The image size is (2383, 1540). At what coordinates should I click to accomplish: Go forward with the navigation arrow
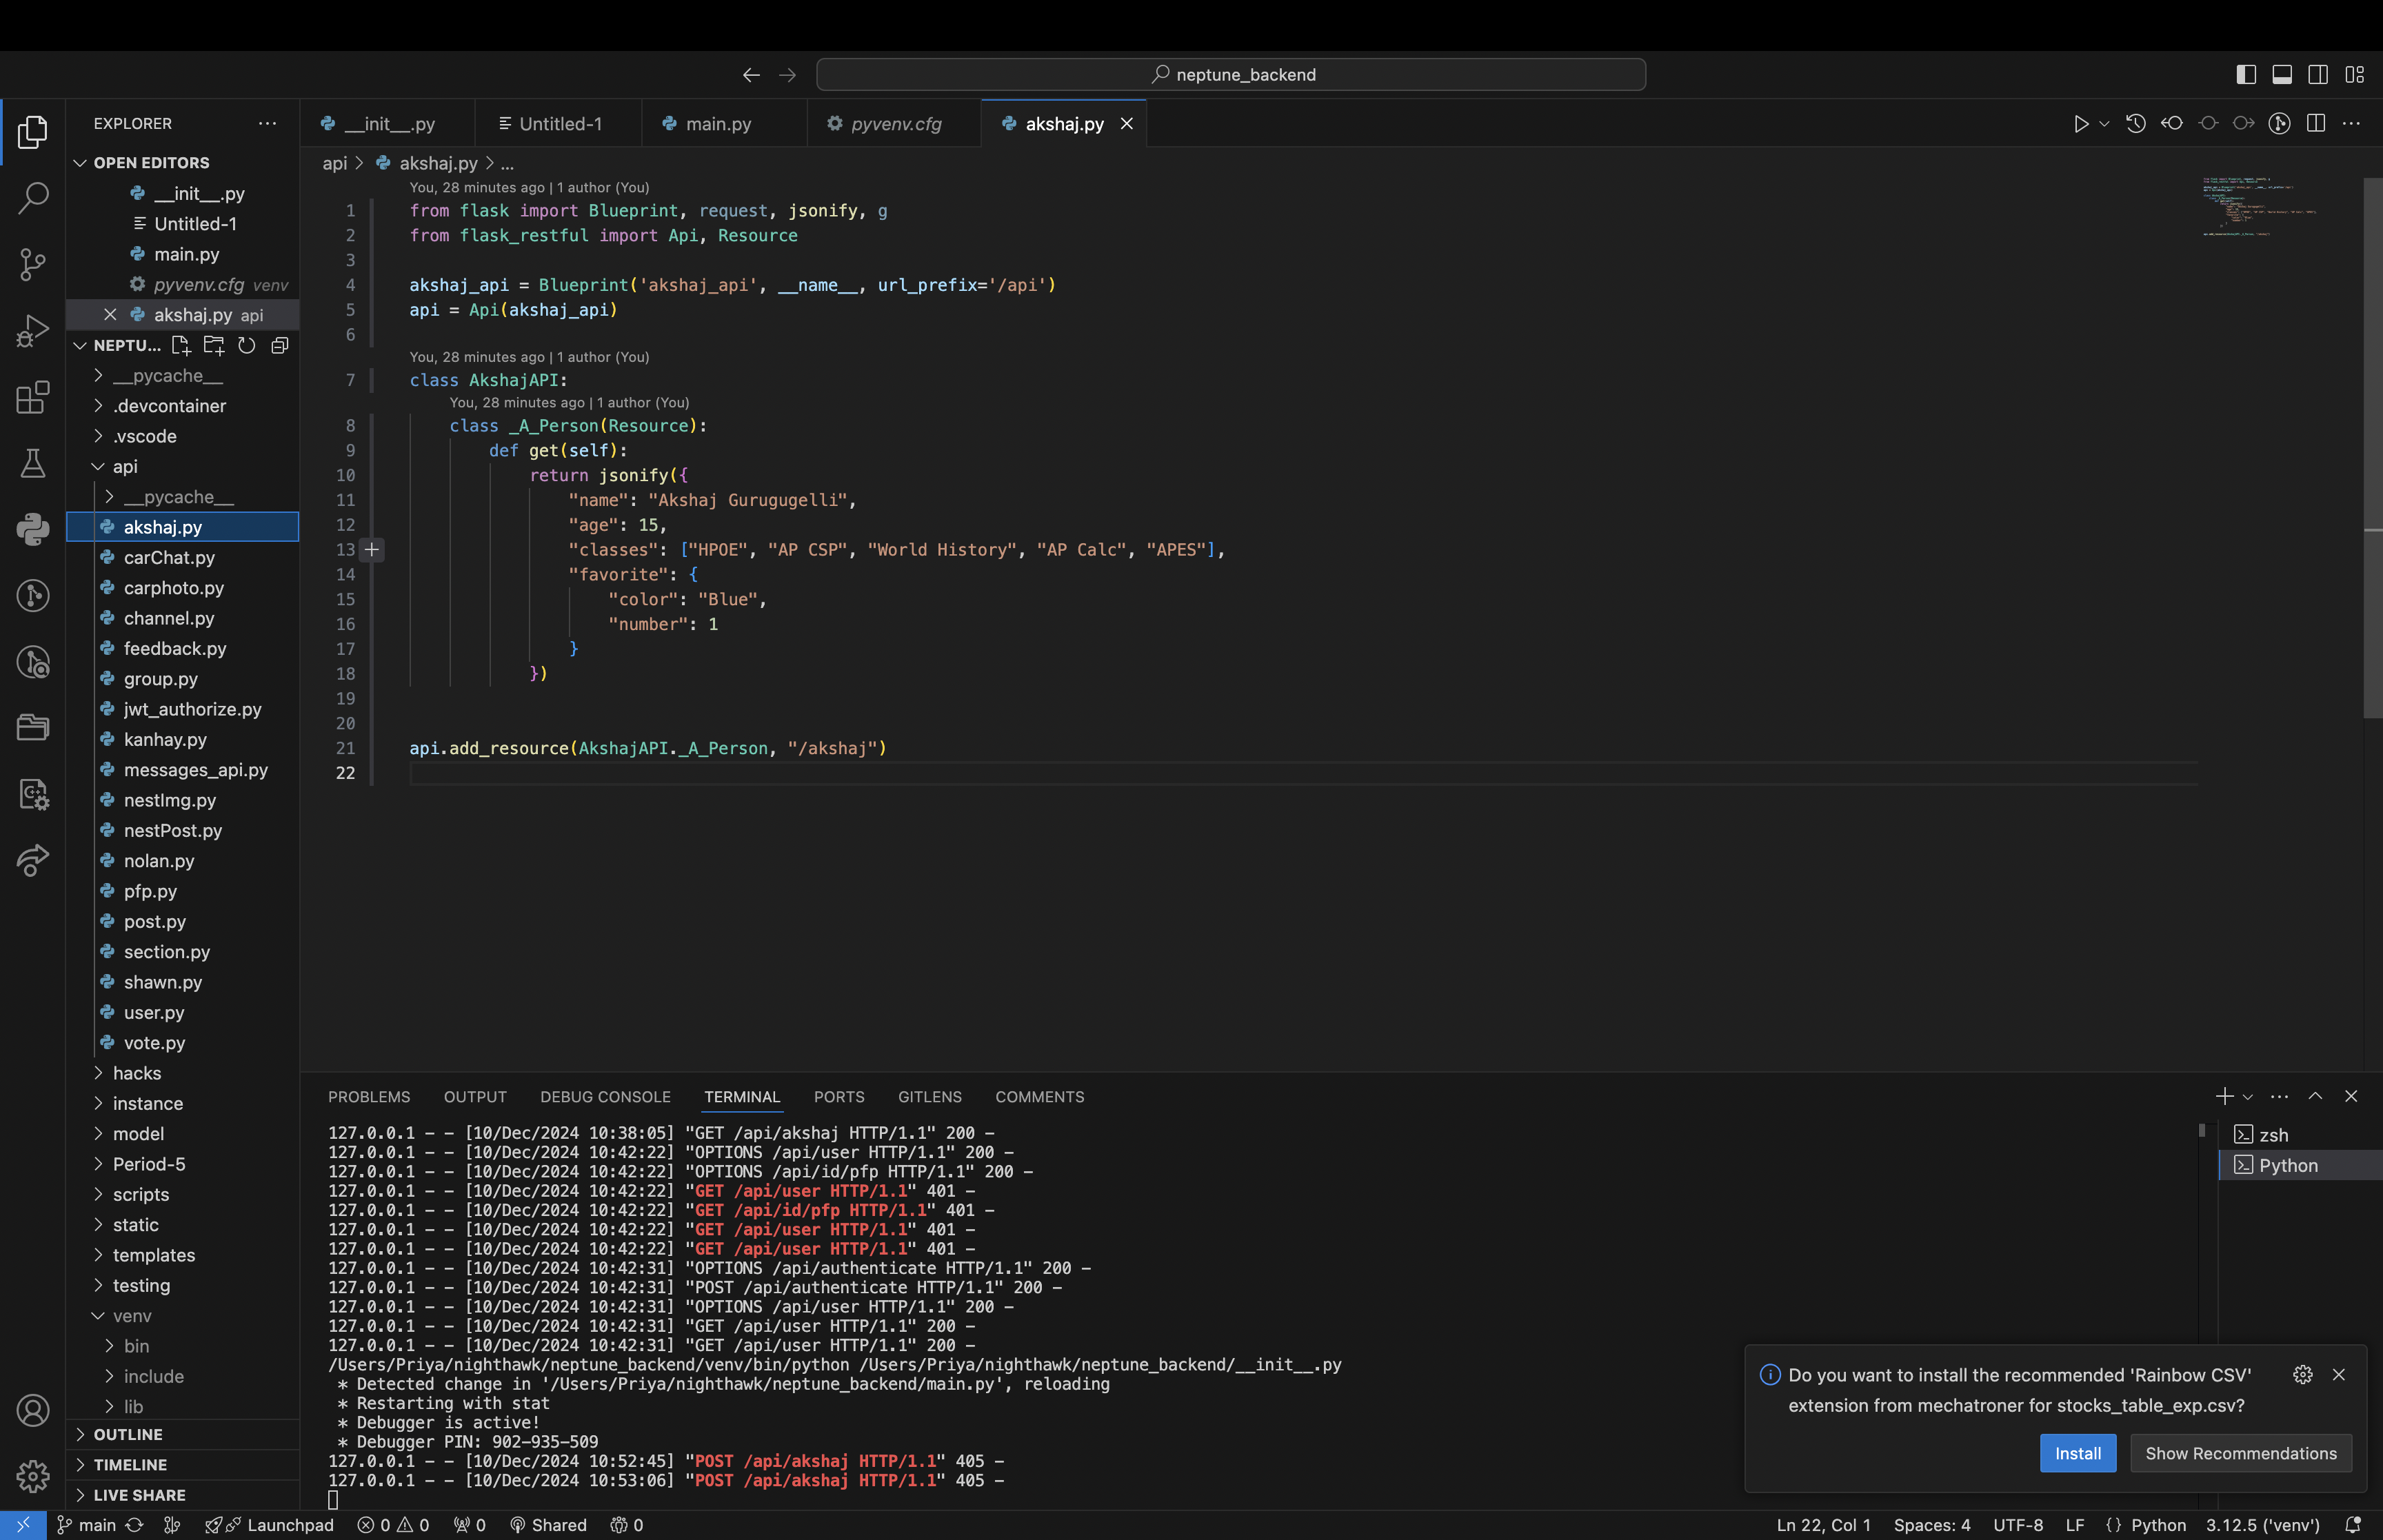click(788, 75)
